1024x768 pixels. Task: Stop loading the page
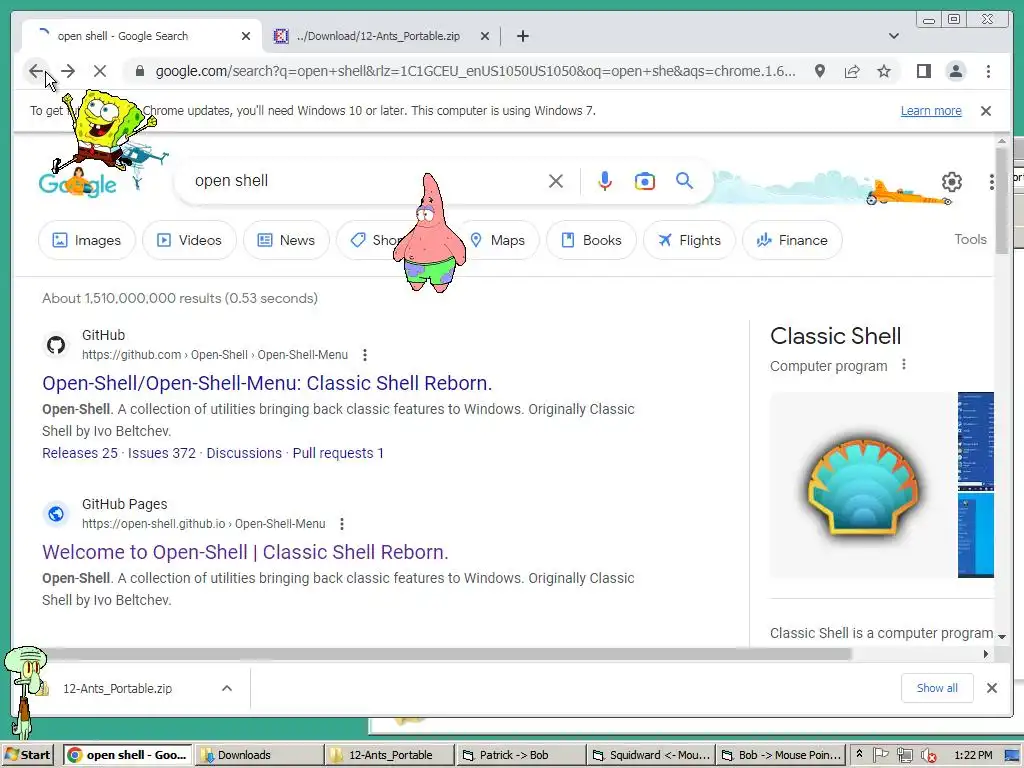click(100, 71)
